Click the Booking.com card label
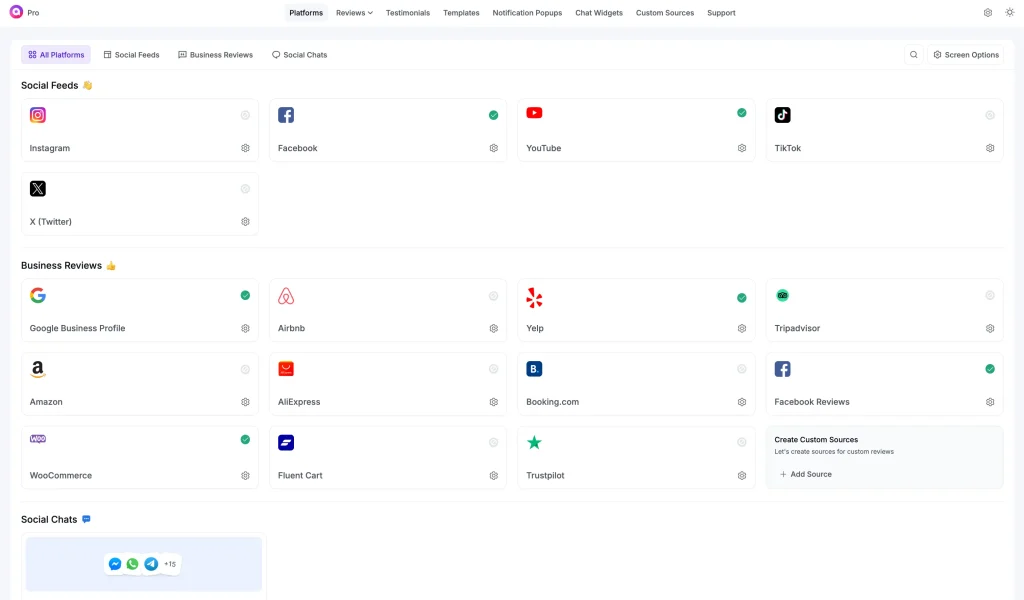The image size is (1024, 600). click(552, 402)
